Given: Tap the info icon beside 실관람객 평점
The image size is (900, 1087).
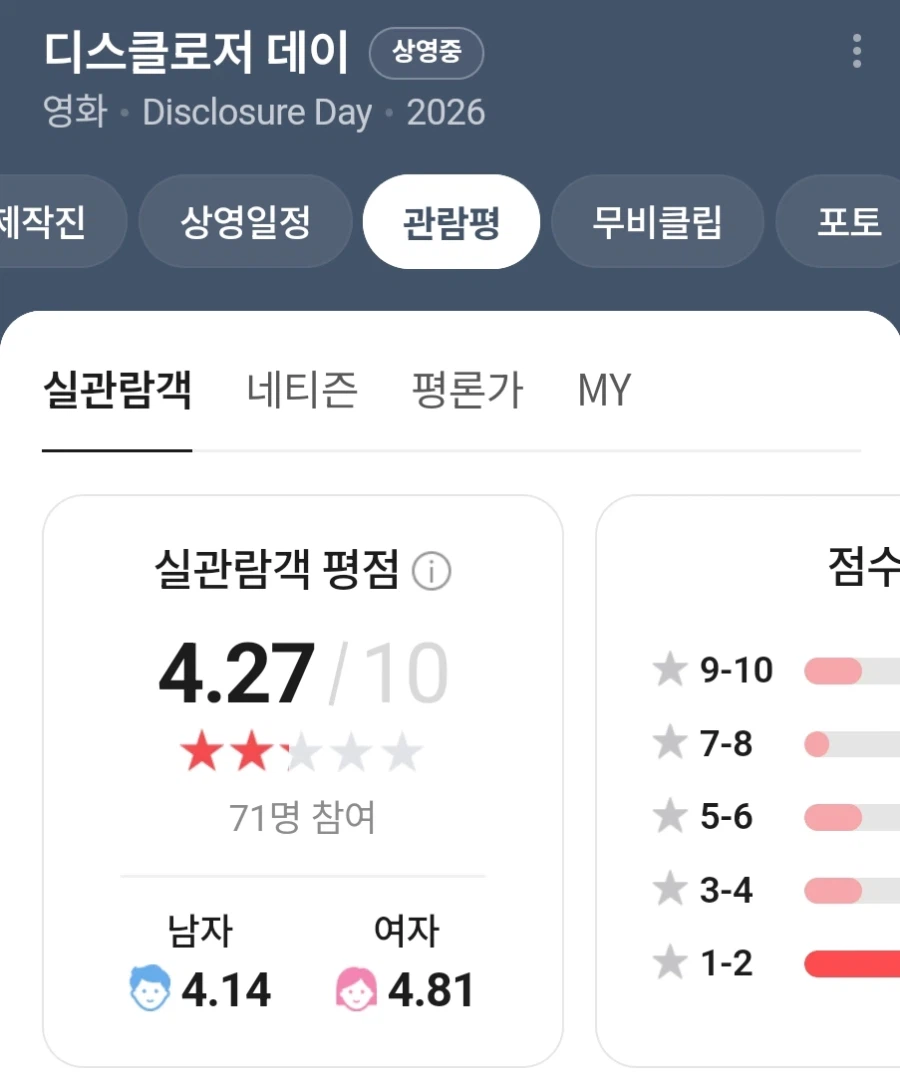Looking at the screenshot, I should [x=431, y=571].
